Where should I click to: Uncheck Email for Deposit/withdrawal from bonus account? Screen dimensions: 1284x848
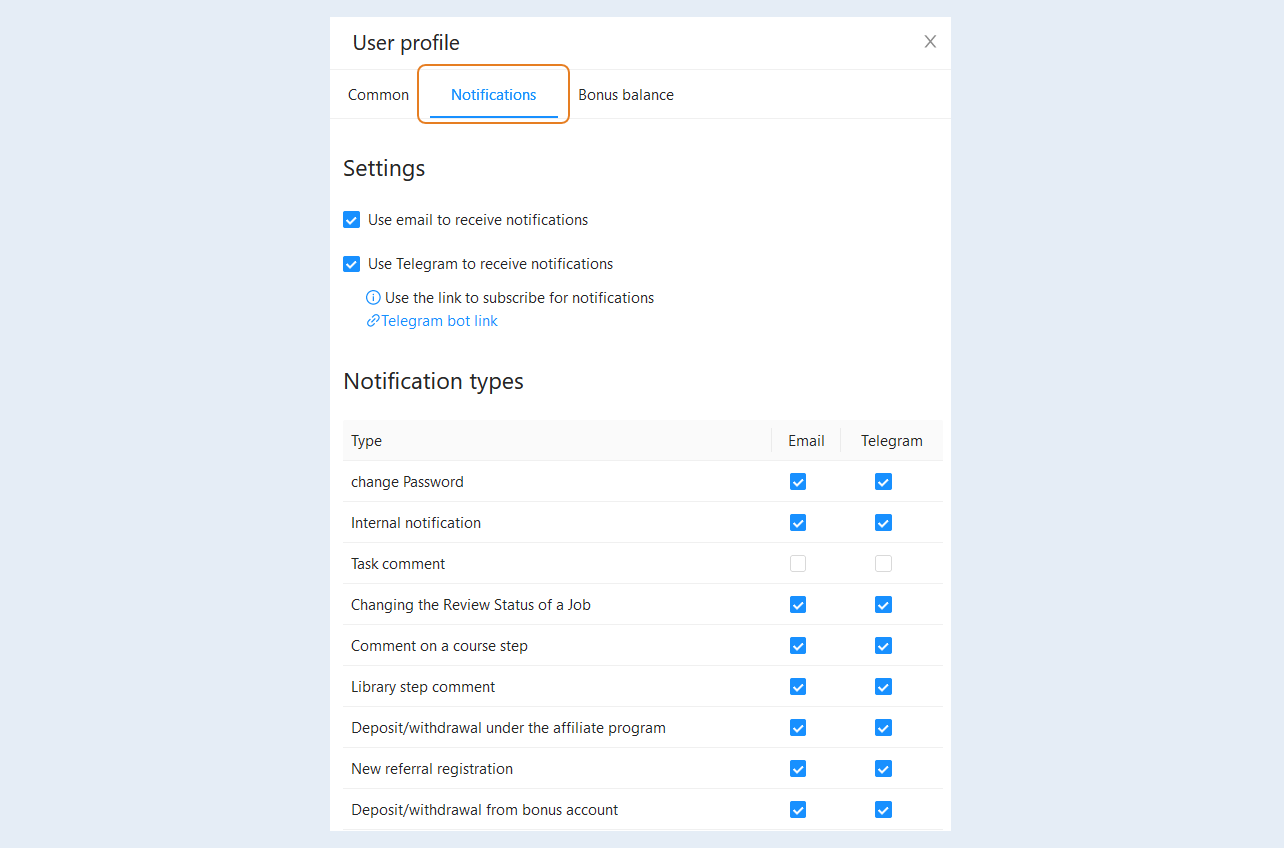(x=798, y=810)
